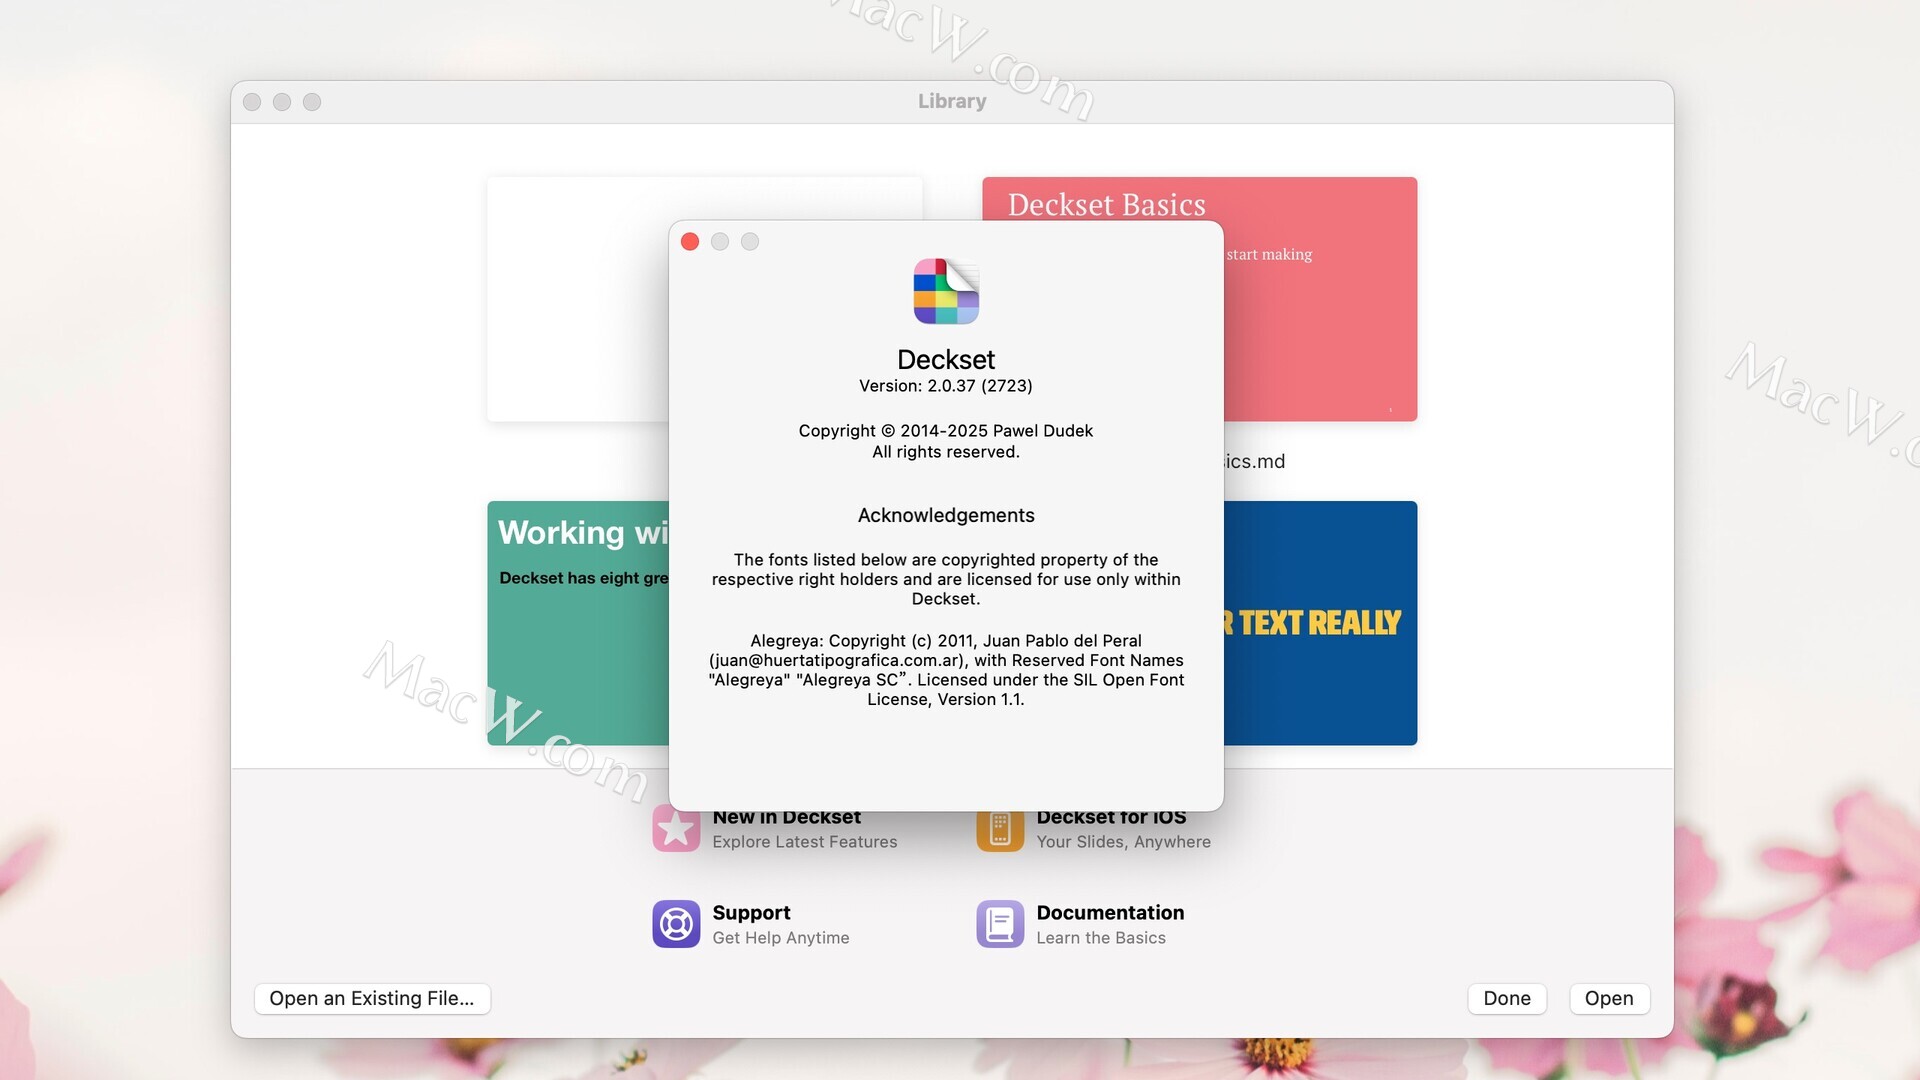The width and height of the screenshot is (1920, 1080).
Task: Click the fonts listed below paragraph
Action: pos(946,579)
